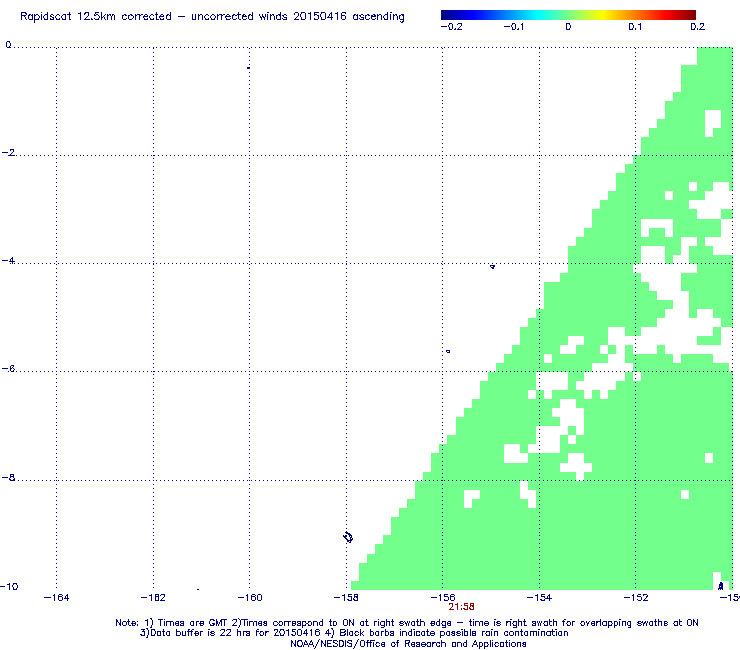Click the latitude label -4

pos(8,261)
